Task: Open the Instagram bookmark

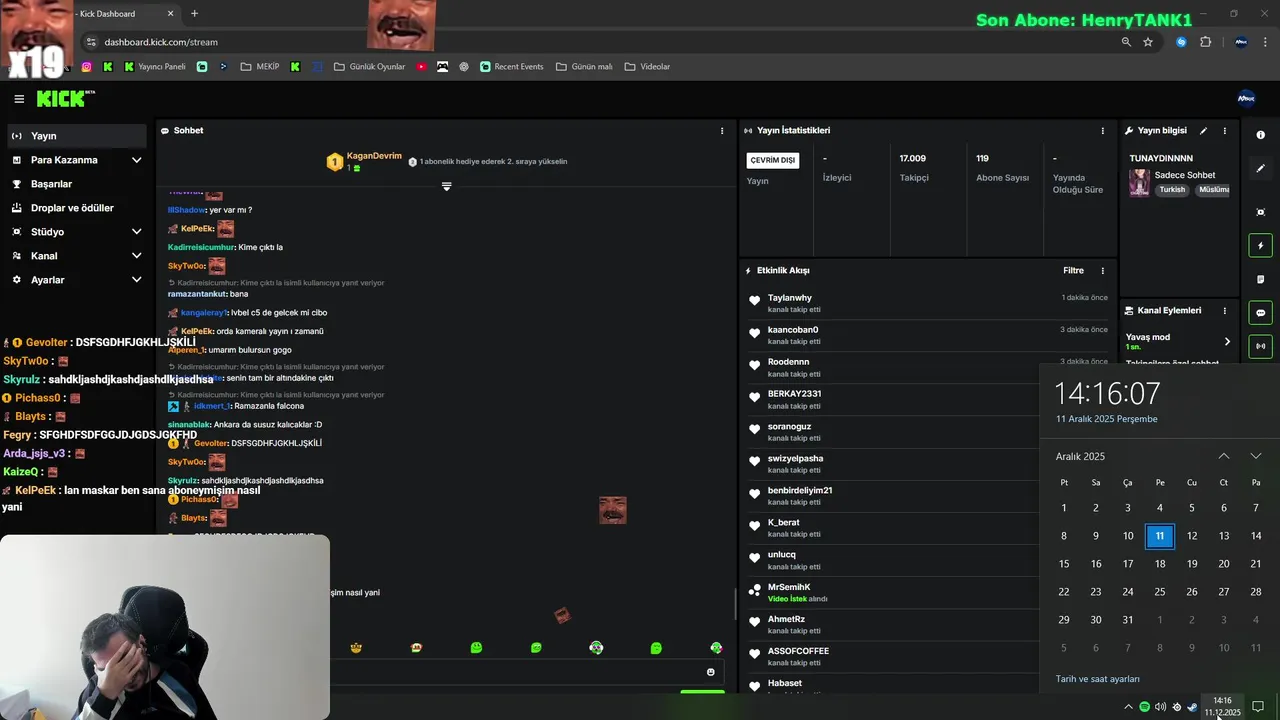Action: click(87, 67)
